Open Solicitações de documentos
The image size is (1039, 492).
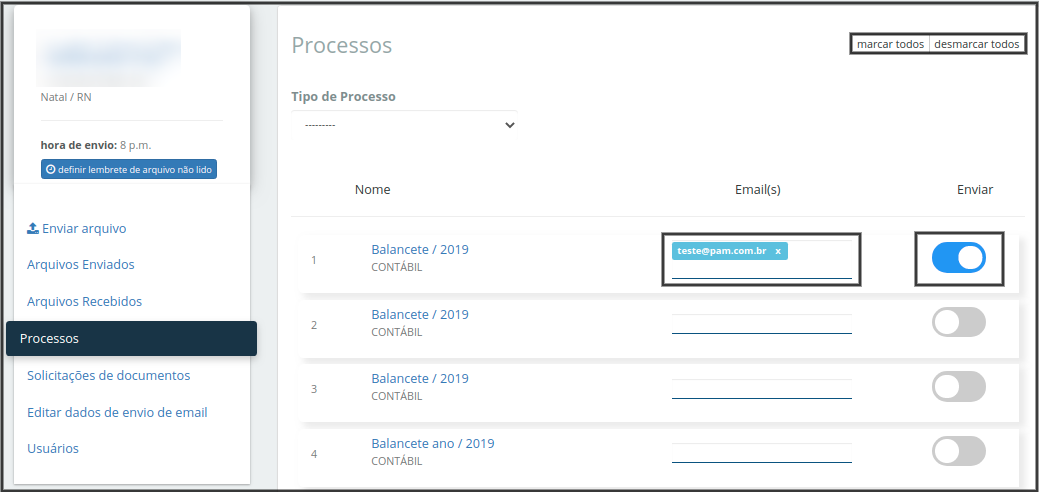click(x=109, y=375)
